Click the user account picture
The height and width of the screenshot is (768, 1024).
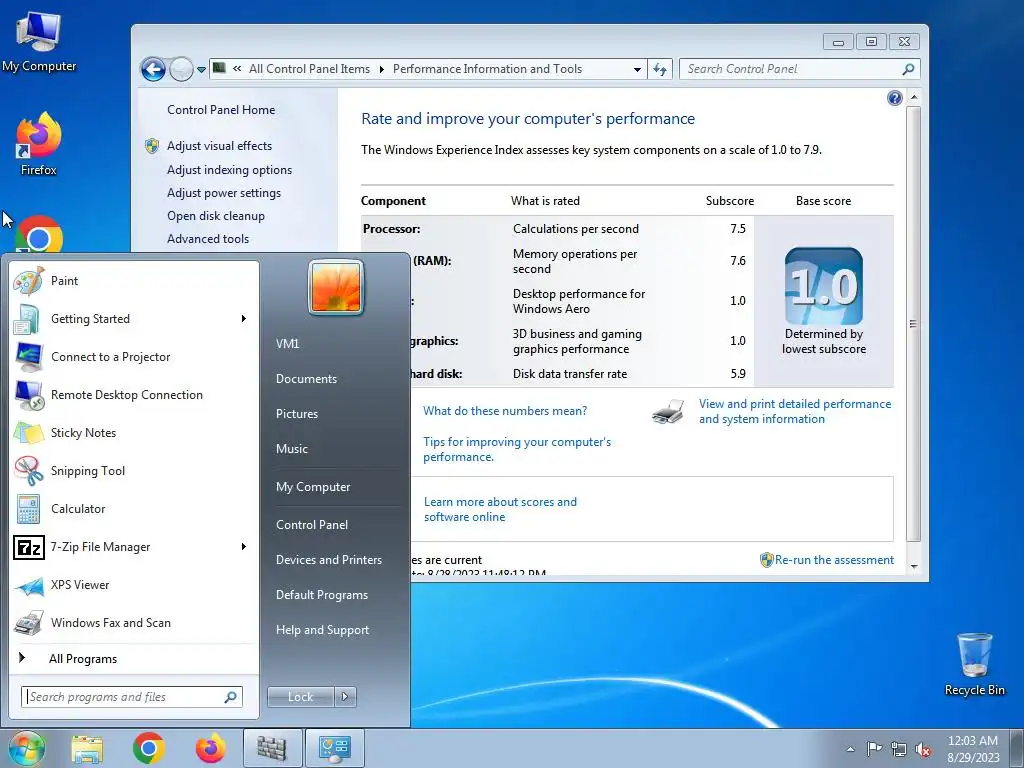(336, 287)
